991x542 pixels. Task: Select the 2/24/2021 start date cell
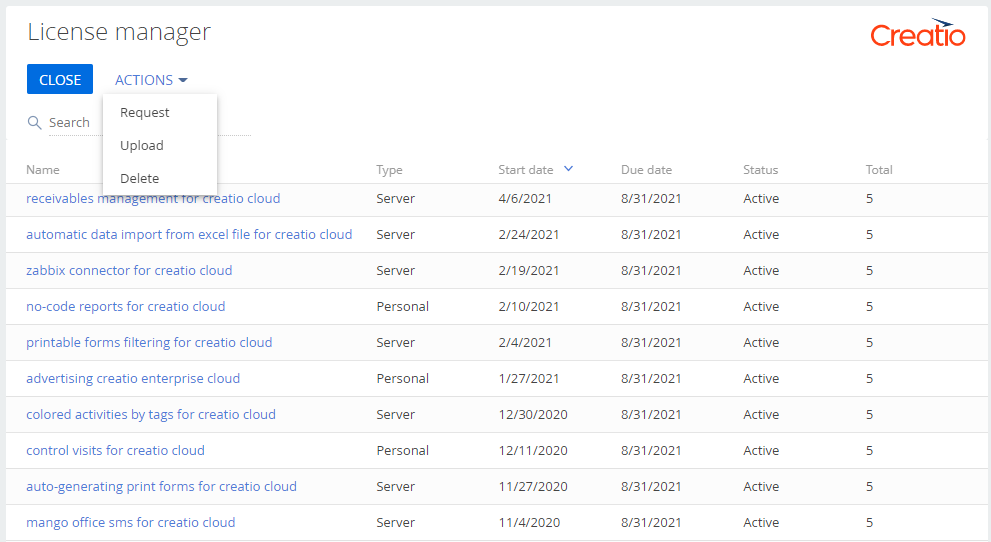(528, 234)
